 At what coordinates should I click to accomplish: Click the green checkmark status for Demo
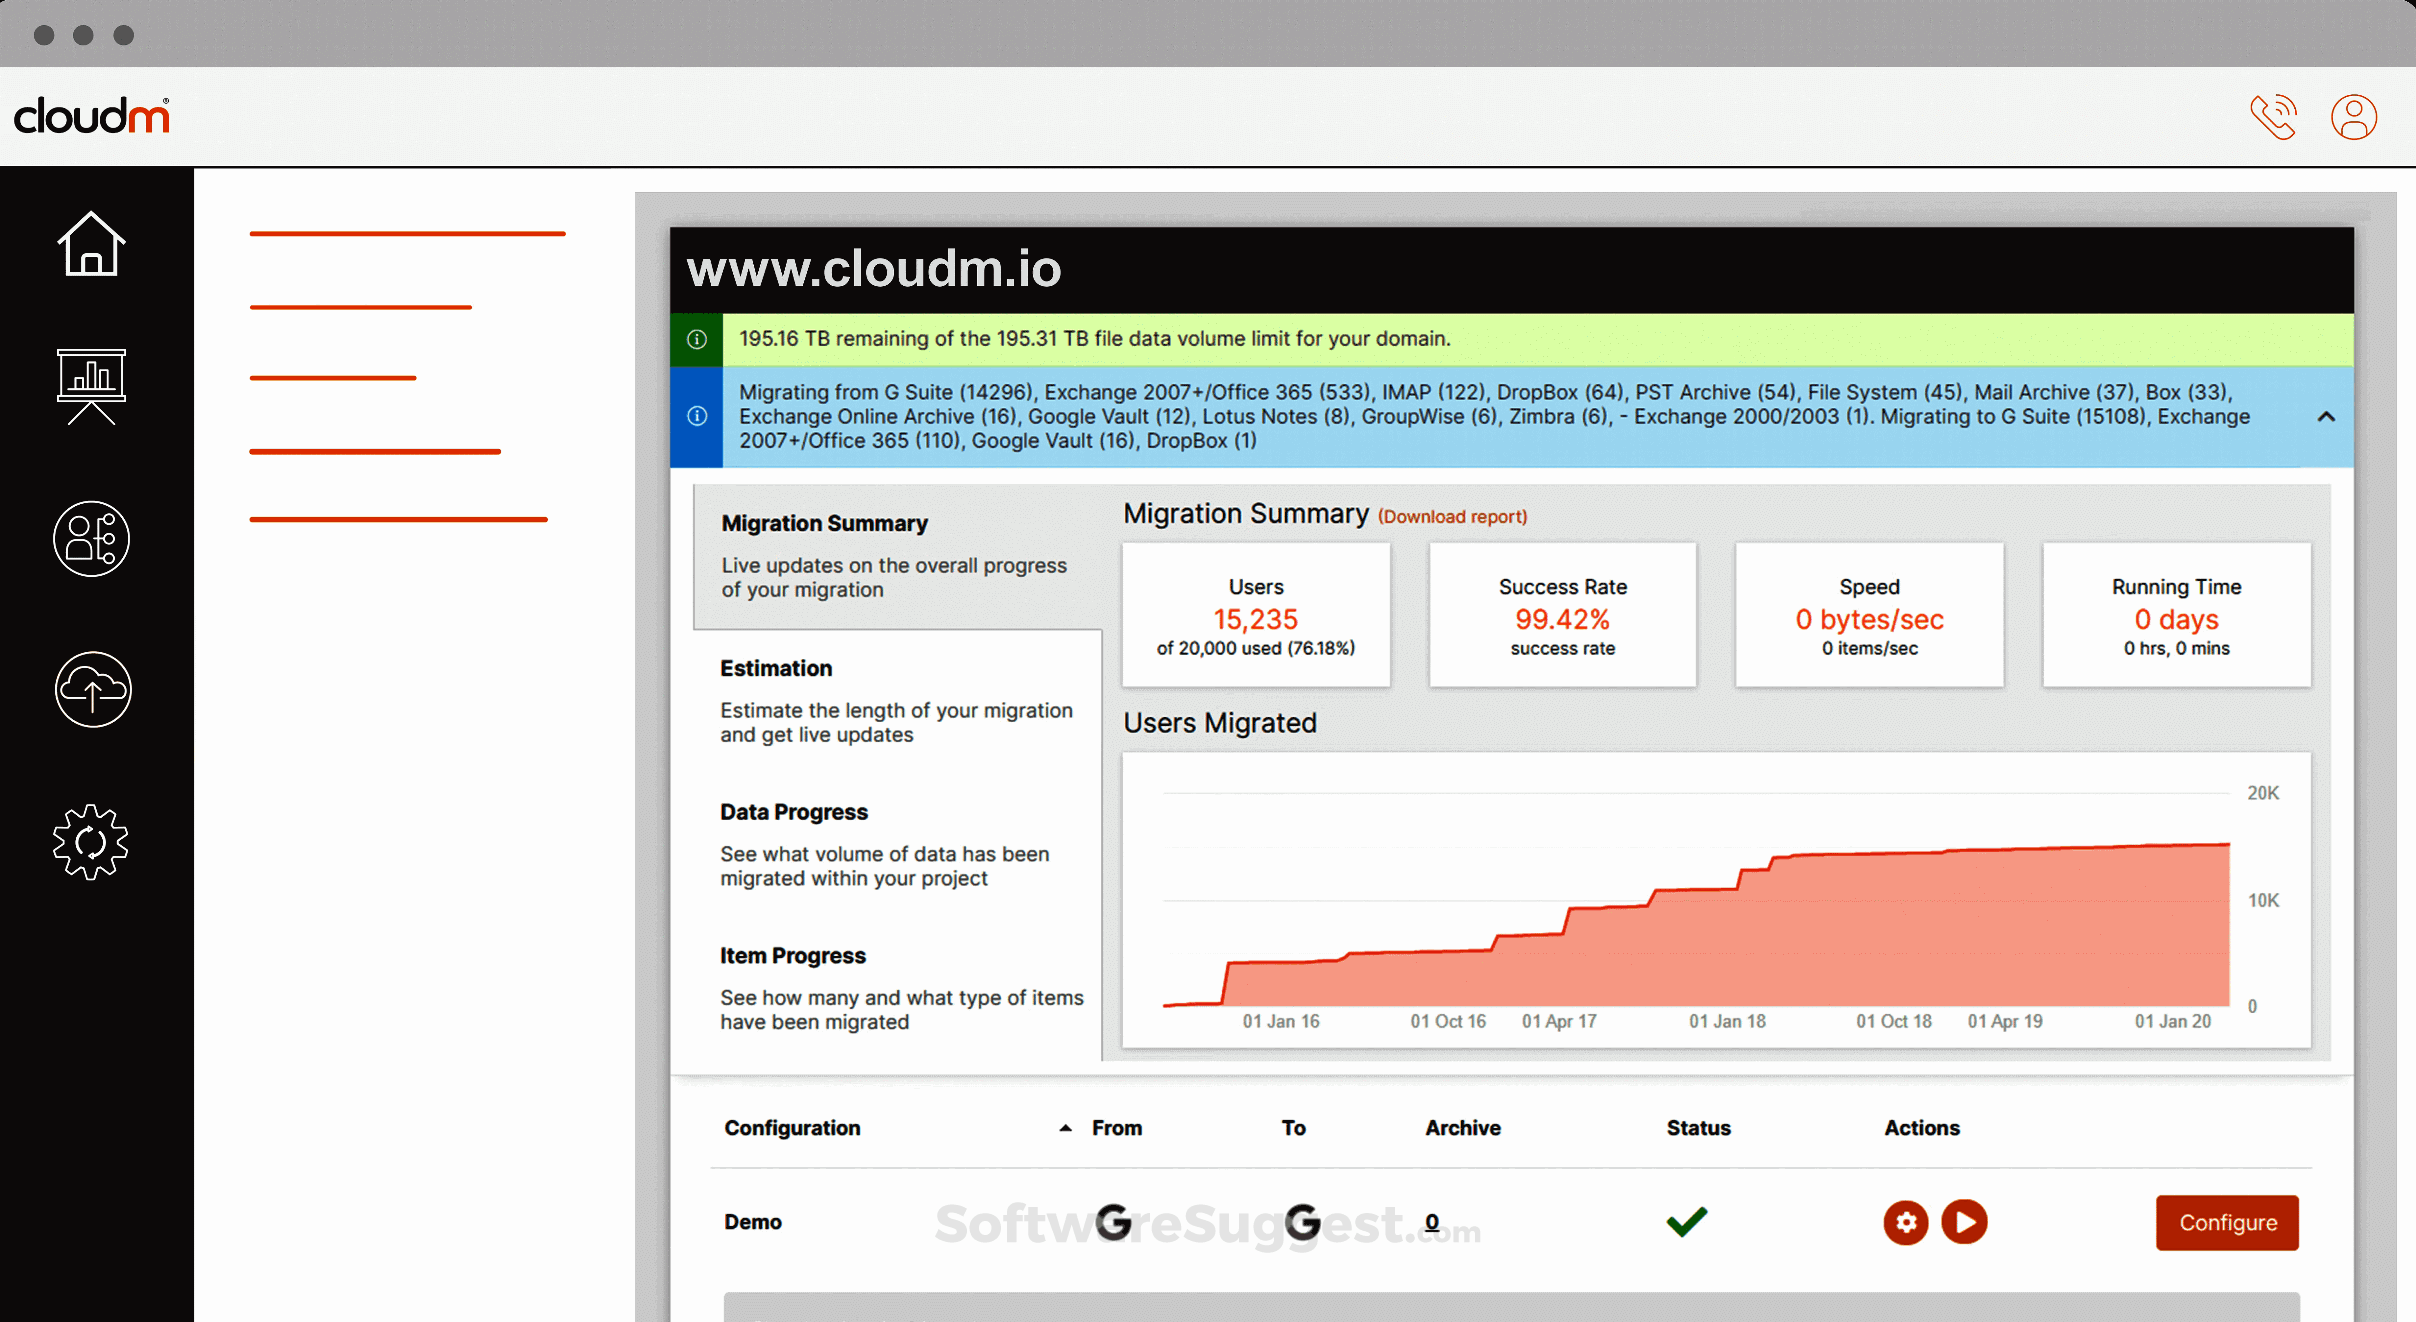pos(1685,1220)
